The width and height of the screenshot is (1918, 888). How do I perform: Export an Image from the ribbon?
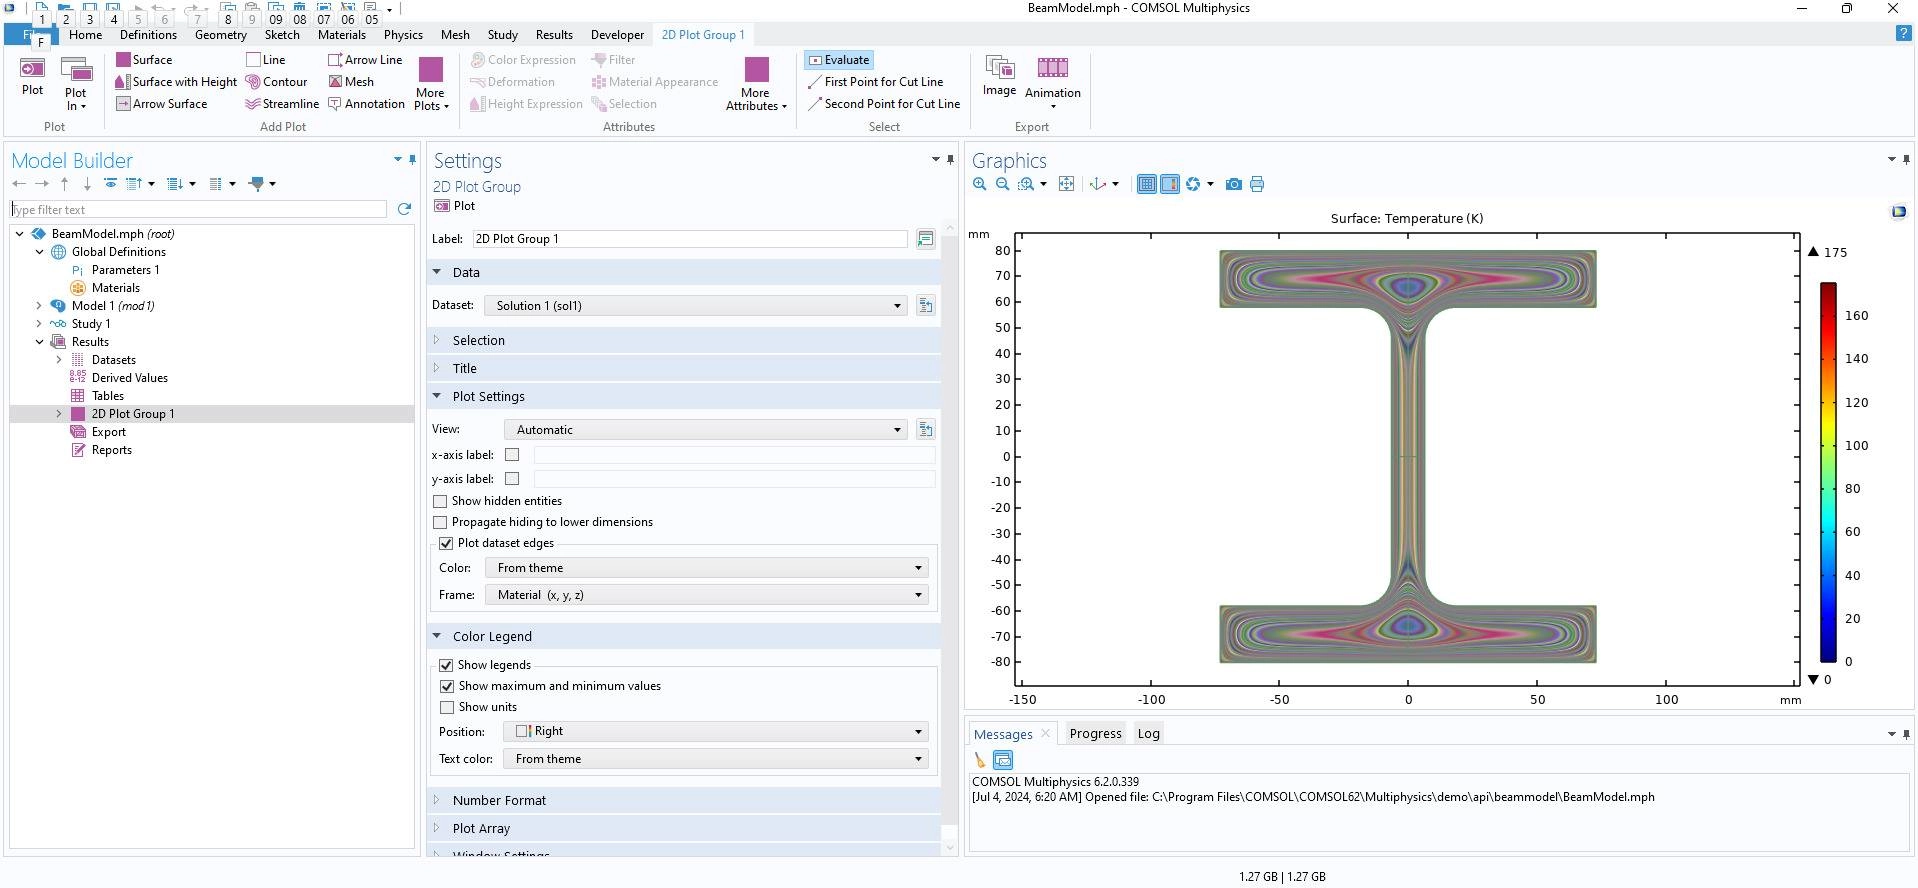(x=999, y=76)
